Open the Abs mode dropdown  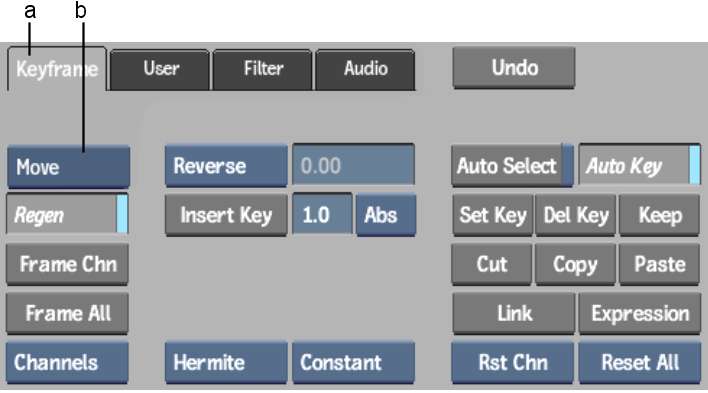[x=386, y=215]
